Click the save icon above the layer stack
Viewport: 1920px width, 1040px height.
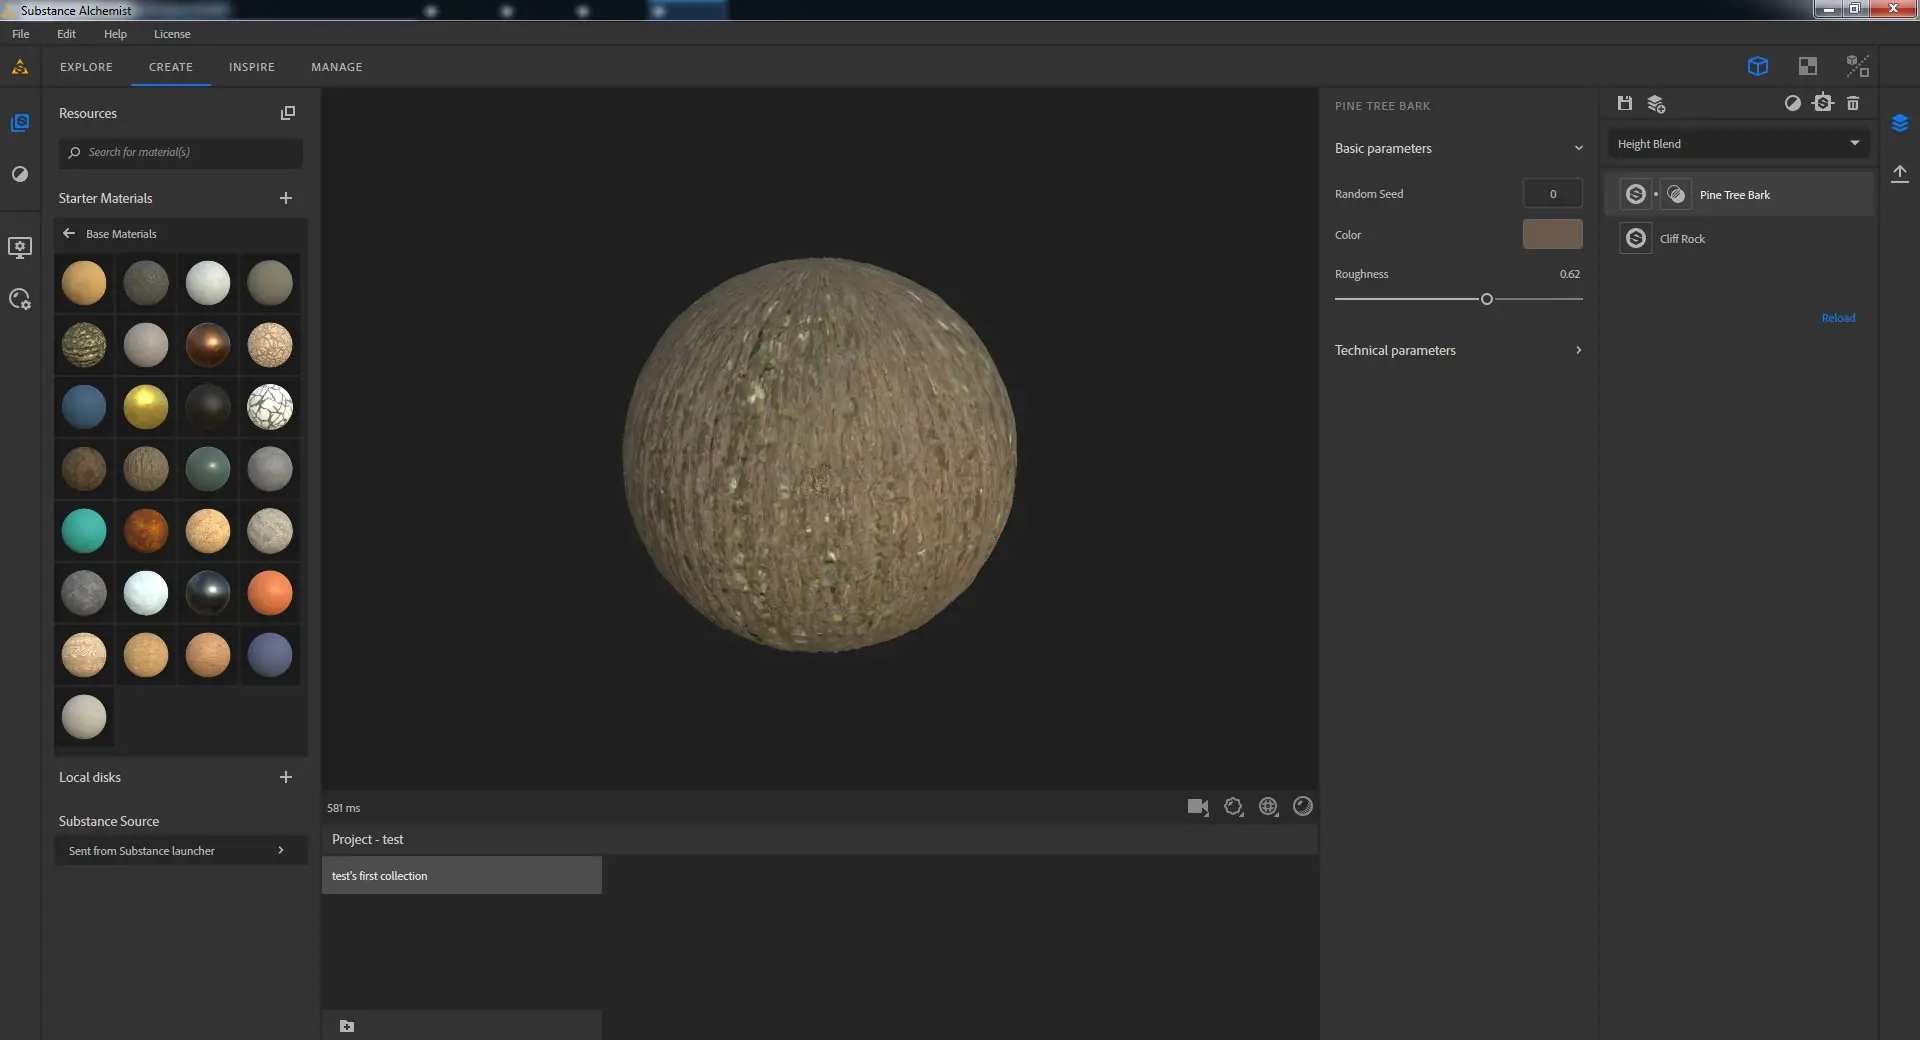tap(1625, 103)
